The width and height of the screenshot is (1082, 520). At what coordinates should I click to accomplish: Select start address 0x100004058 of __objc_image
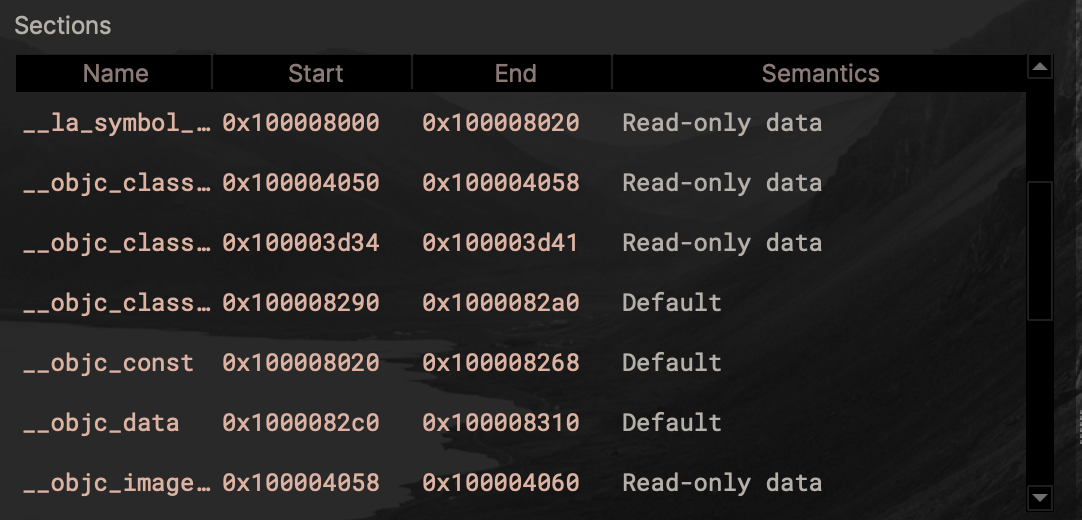pos(301,483)
